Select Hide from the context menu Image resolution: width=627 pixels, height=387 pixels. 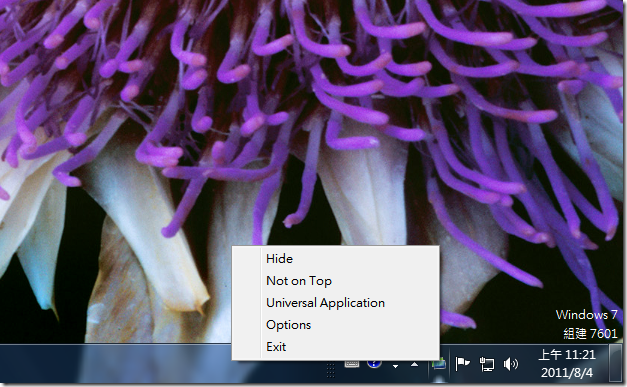pyautogui.click(x=336, y=259)
